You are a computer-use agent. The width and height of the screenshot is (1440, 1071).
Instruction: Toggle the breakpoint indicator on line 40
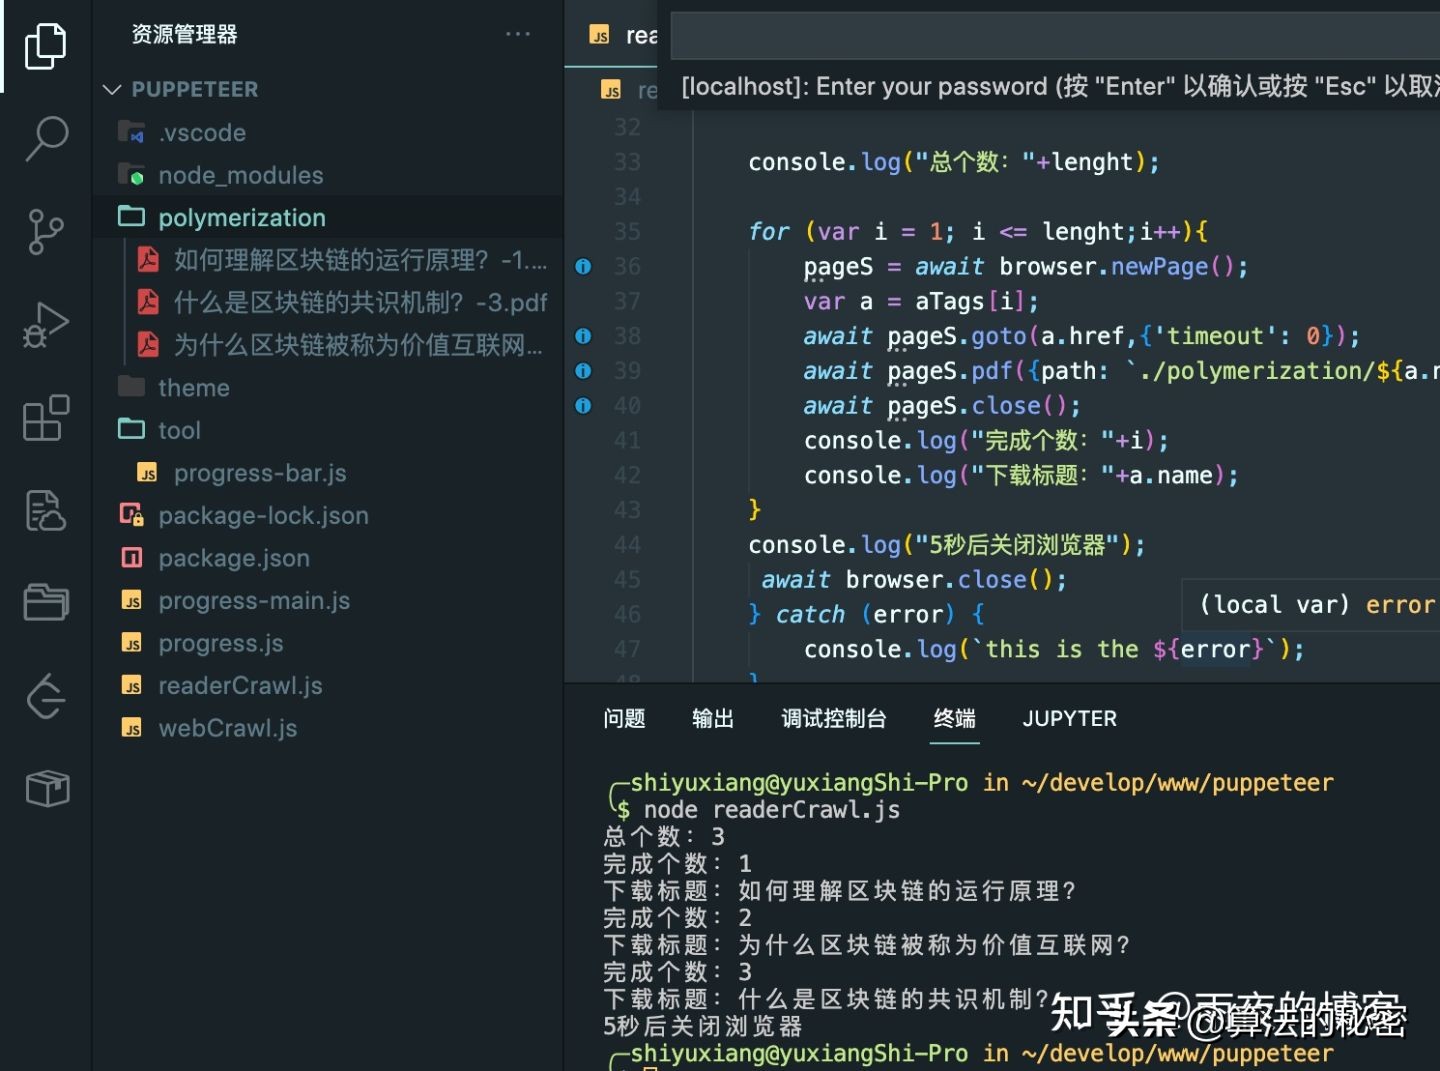pyautogui.click(x=583, y=405)
